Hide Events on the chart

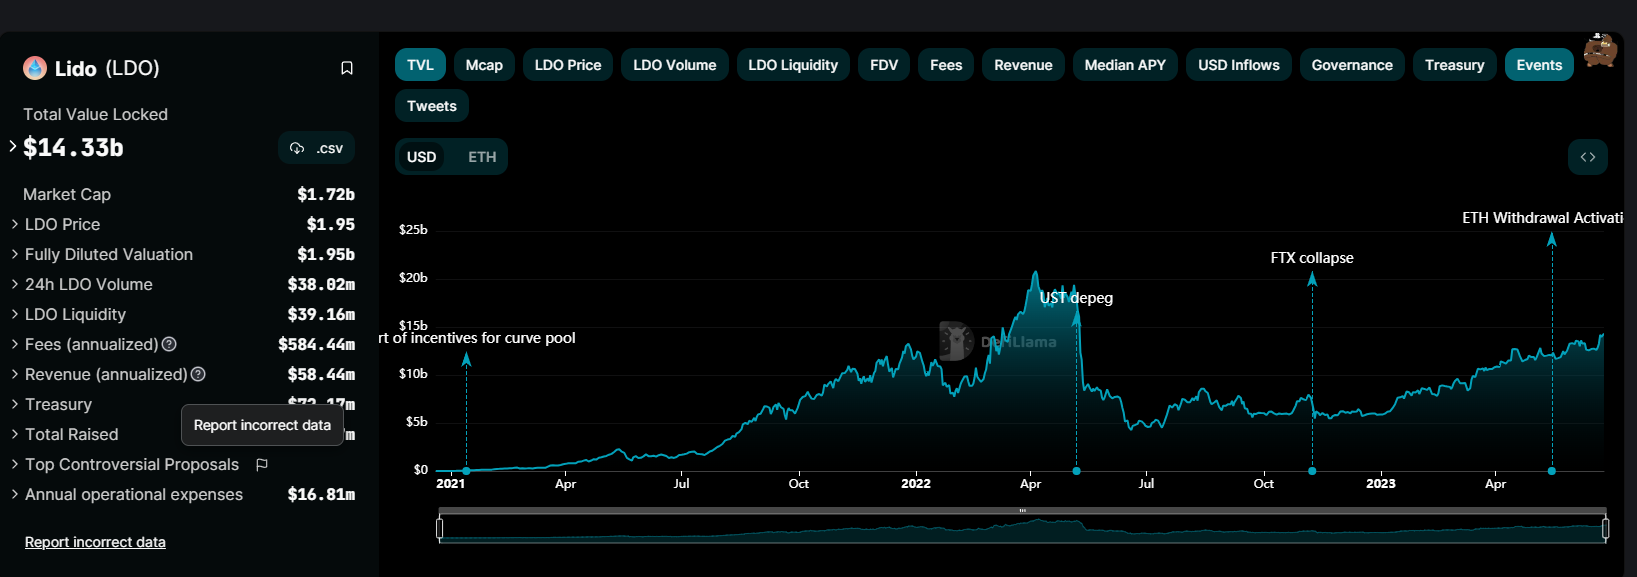point(1539,65)
